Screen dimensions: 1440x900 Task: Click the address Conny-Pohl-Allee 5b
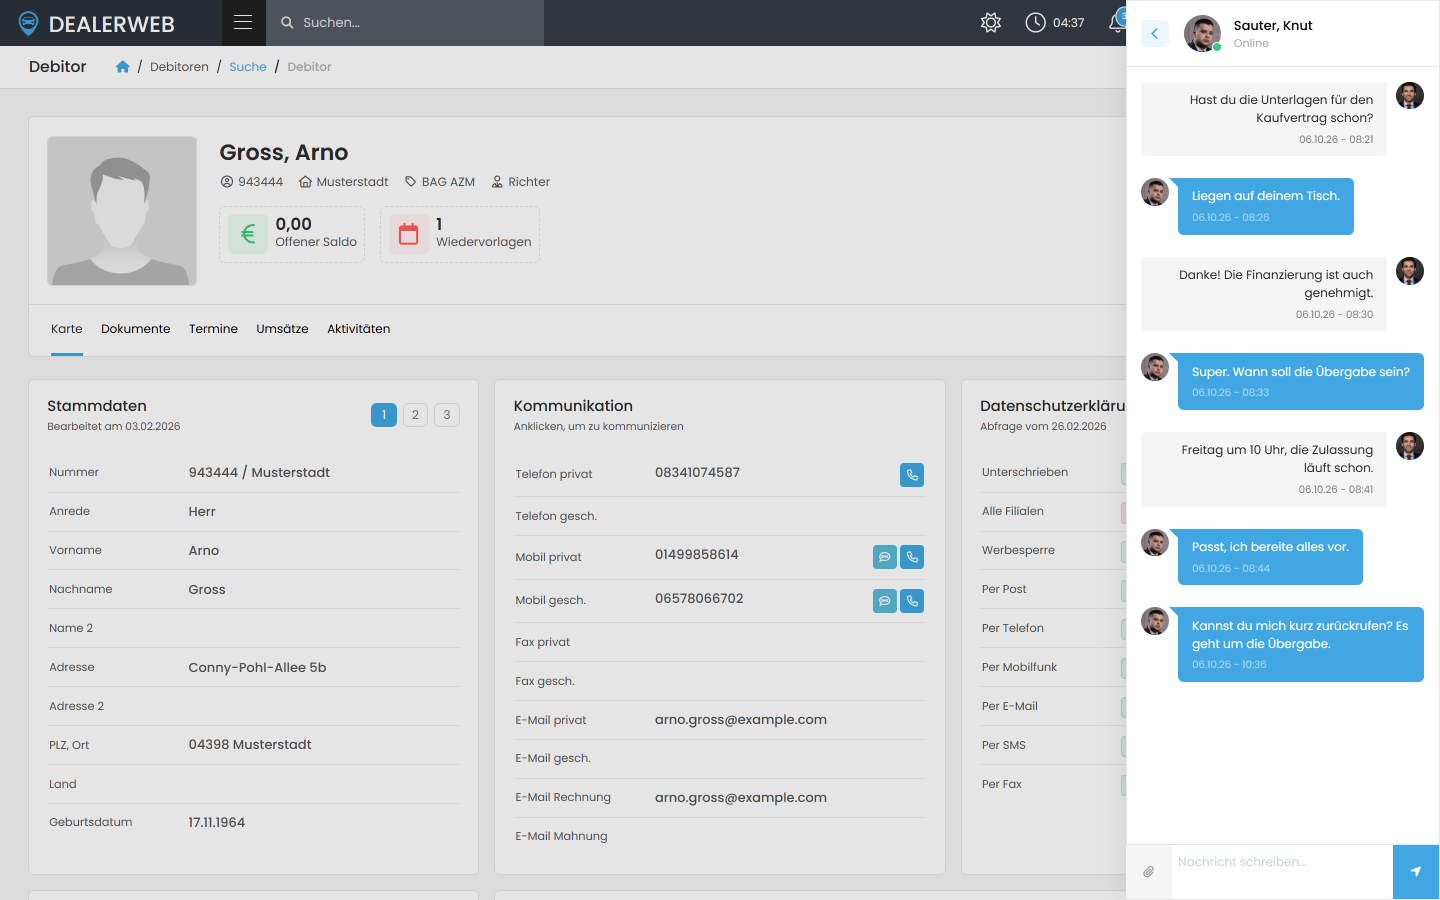click(x=258, y=668)
